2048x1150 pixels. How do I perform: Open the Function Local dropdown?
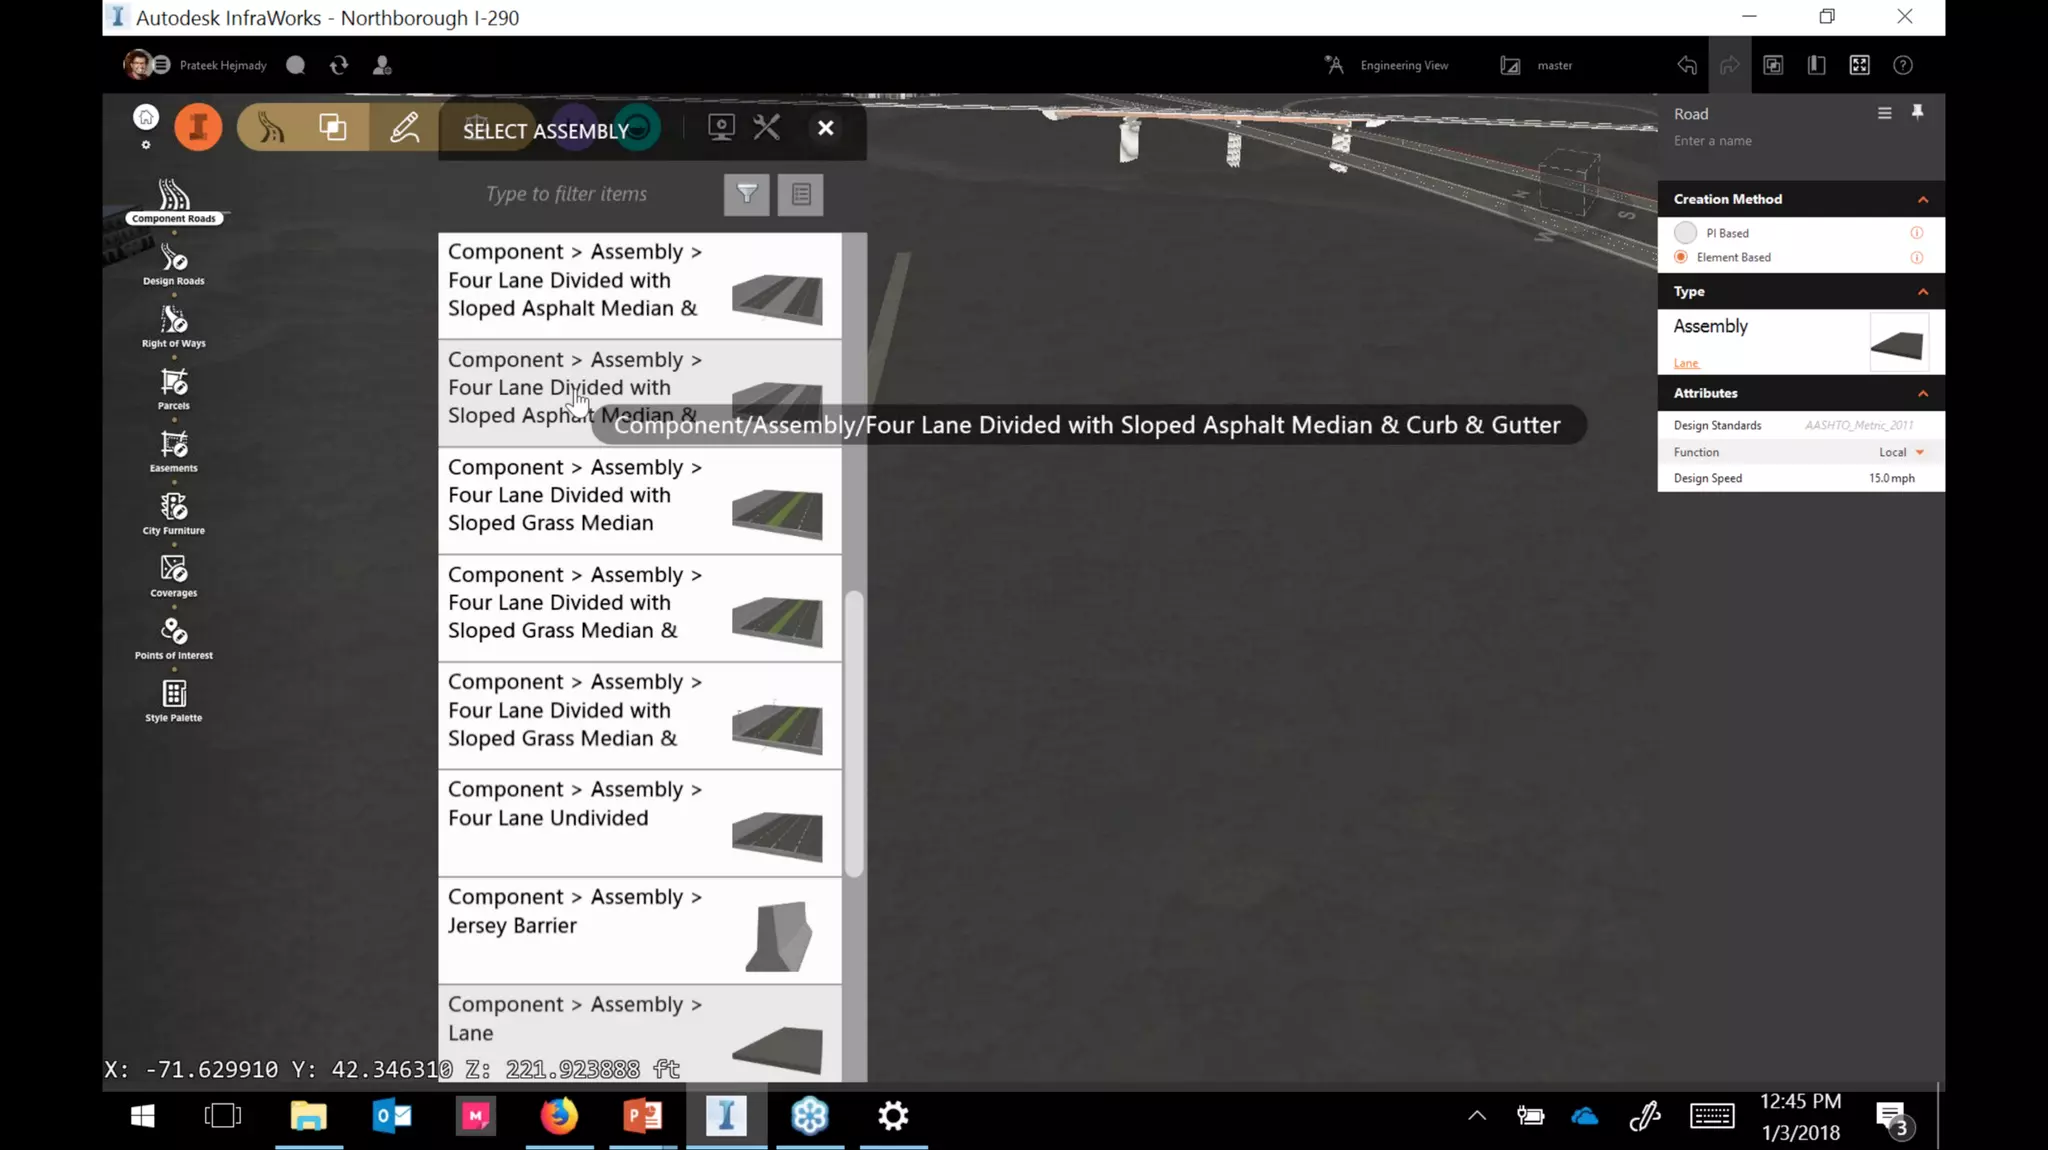click(x=1901, y=452)
